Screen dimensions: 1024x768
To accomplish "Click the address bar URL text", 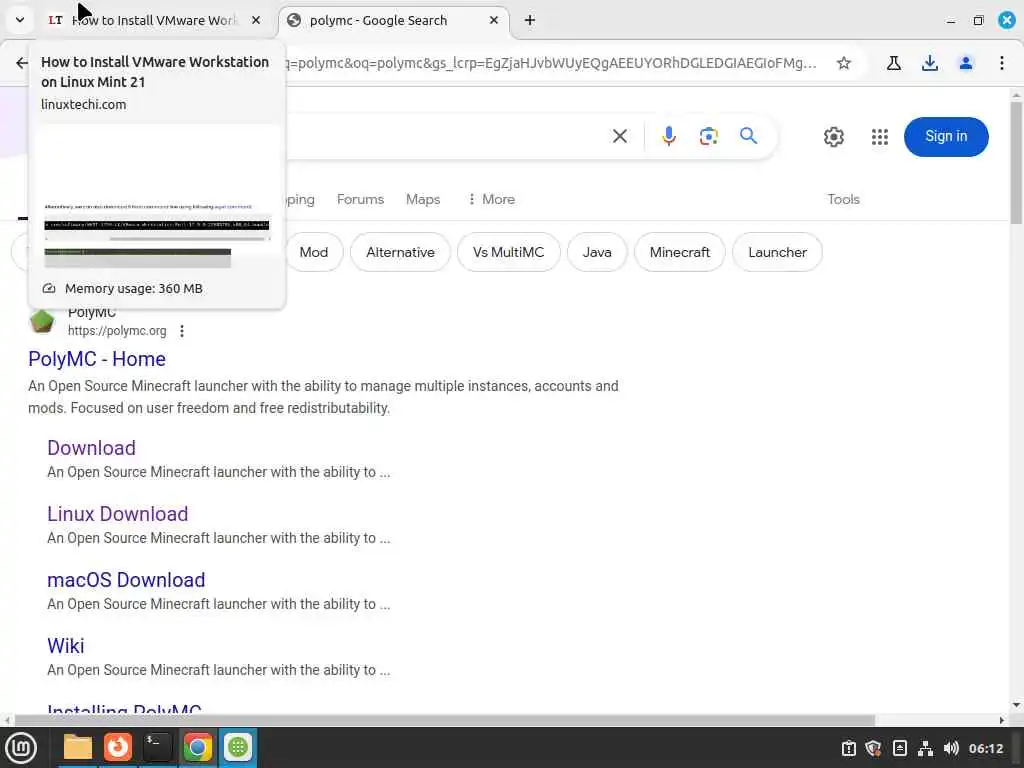I will click(551, 63).
